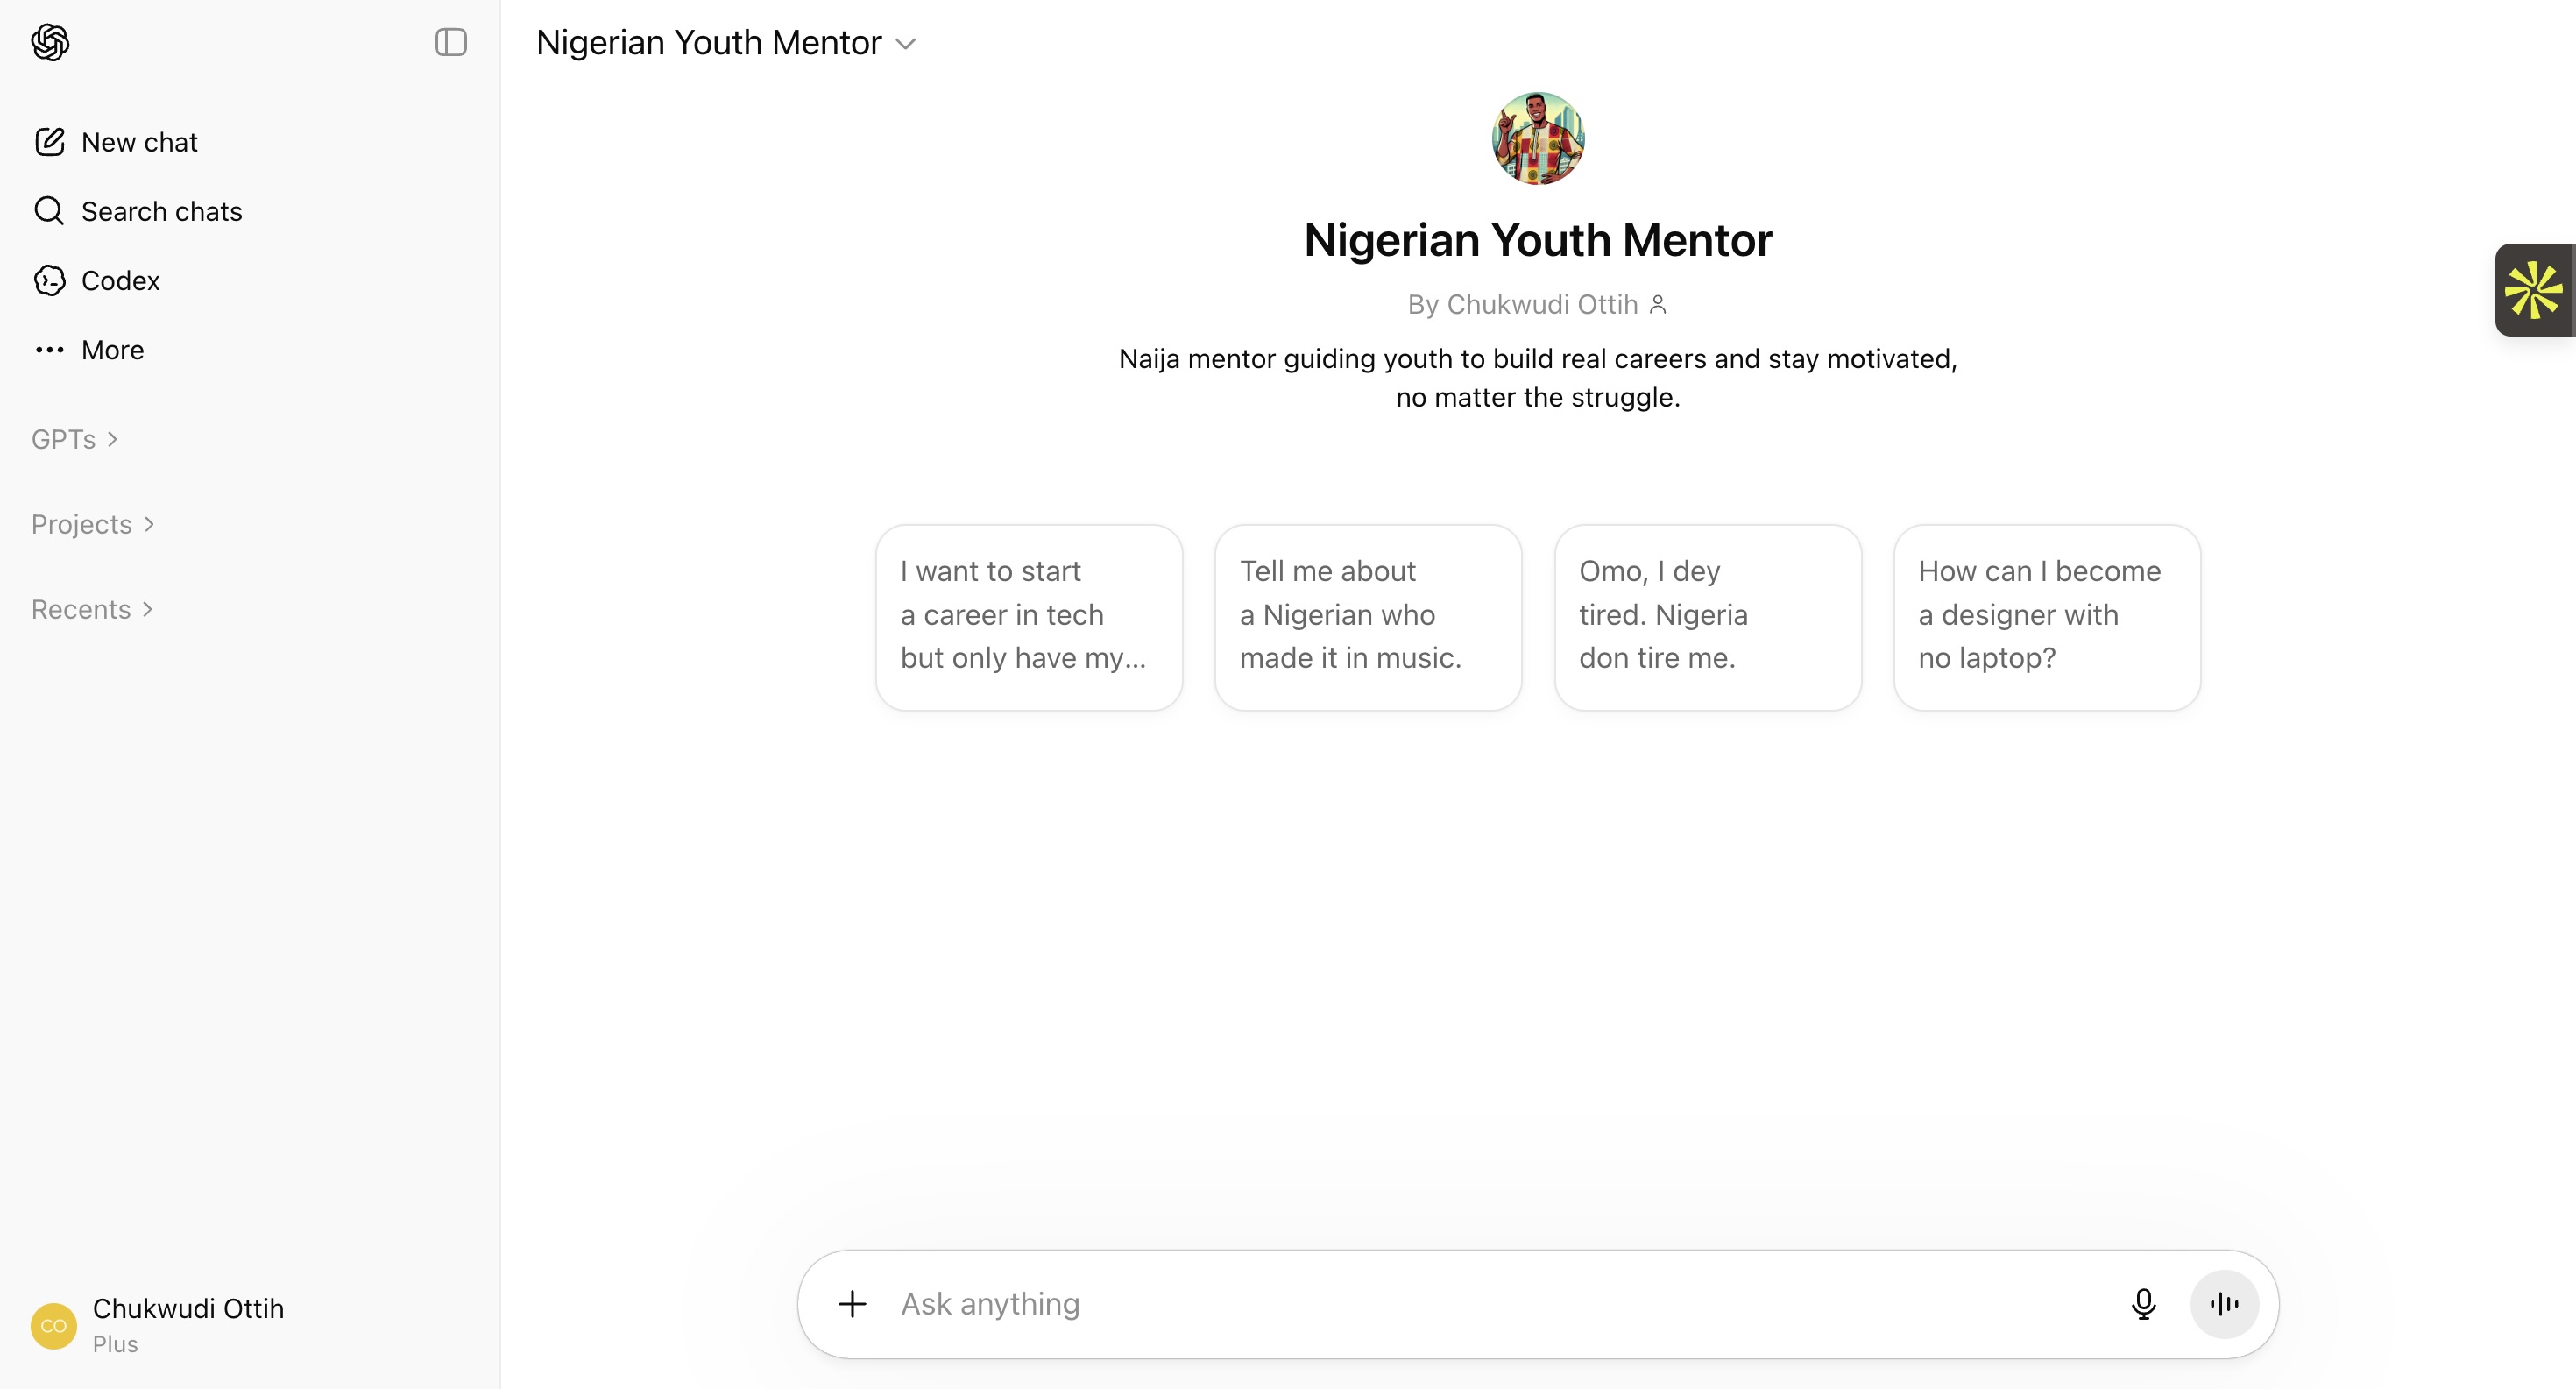Start voice mode with the waveform button

[2224, 1303]
